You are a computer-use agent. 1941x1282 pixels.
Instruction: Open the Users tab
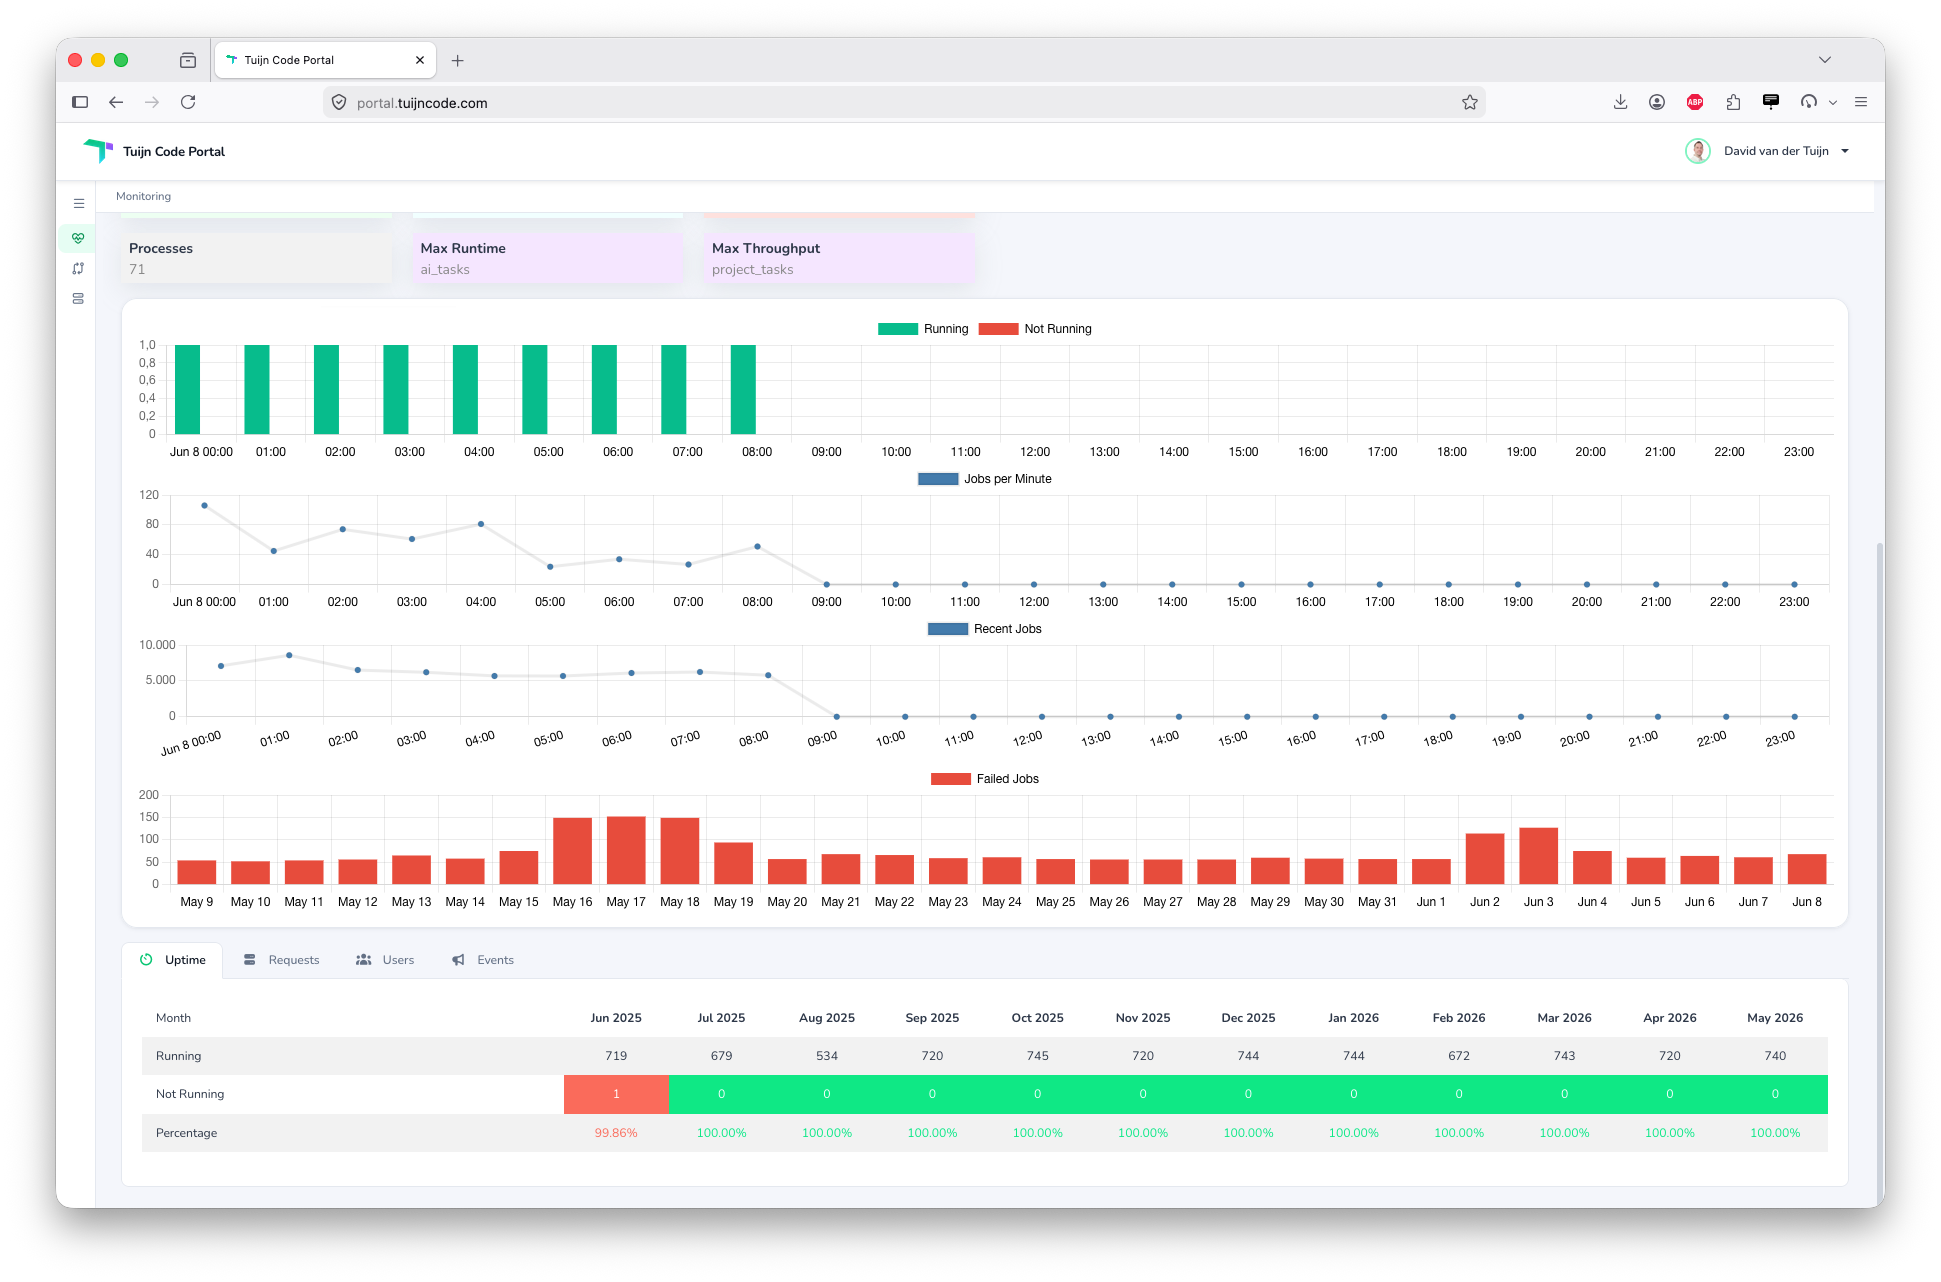click(x=385, y=960)
